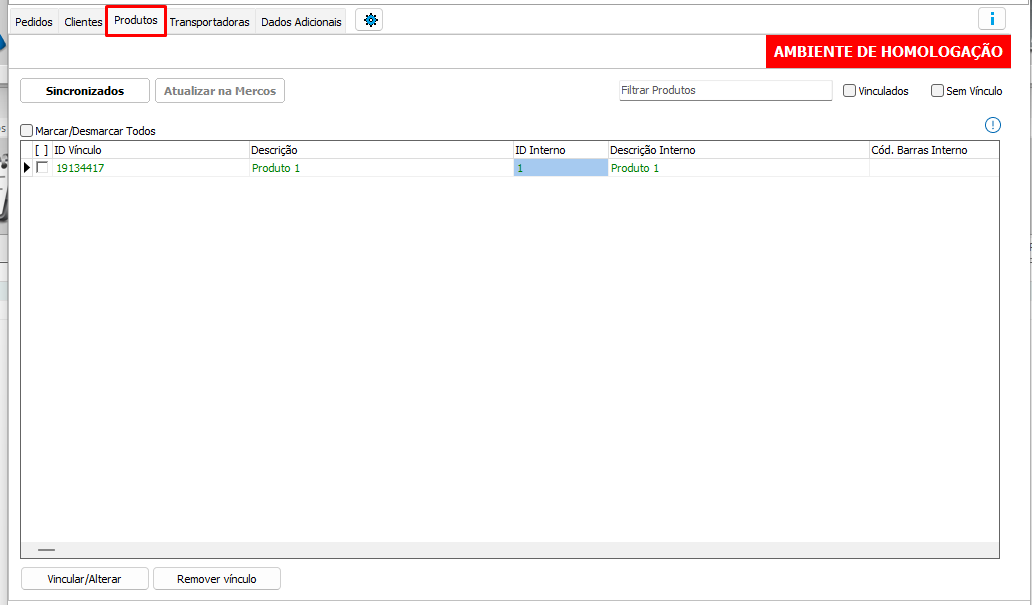Screen dimensions: 1032x605
Task: Click the Remover vínculo button
Action: pos(216,579)
